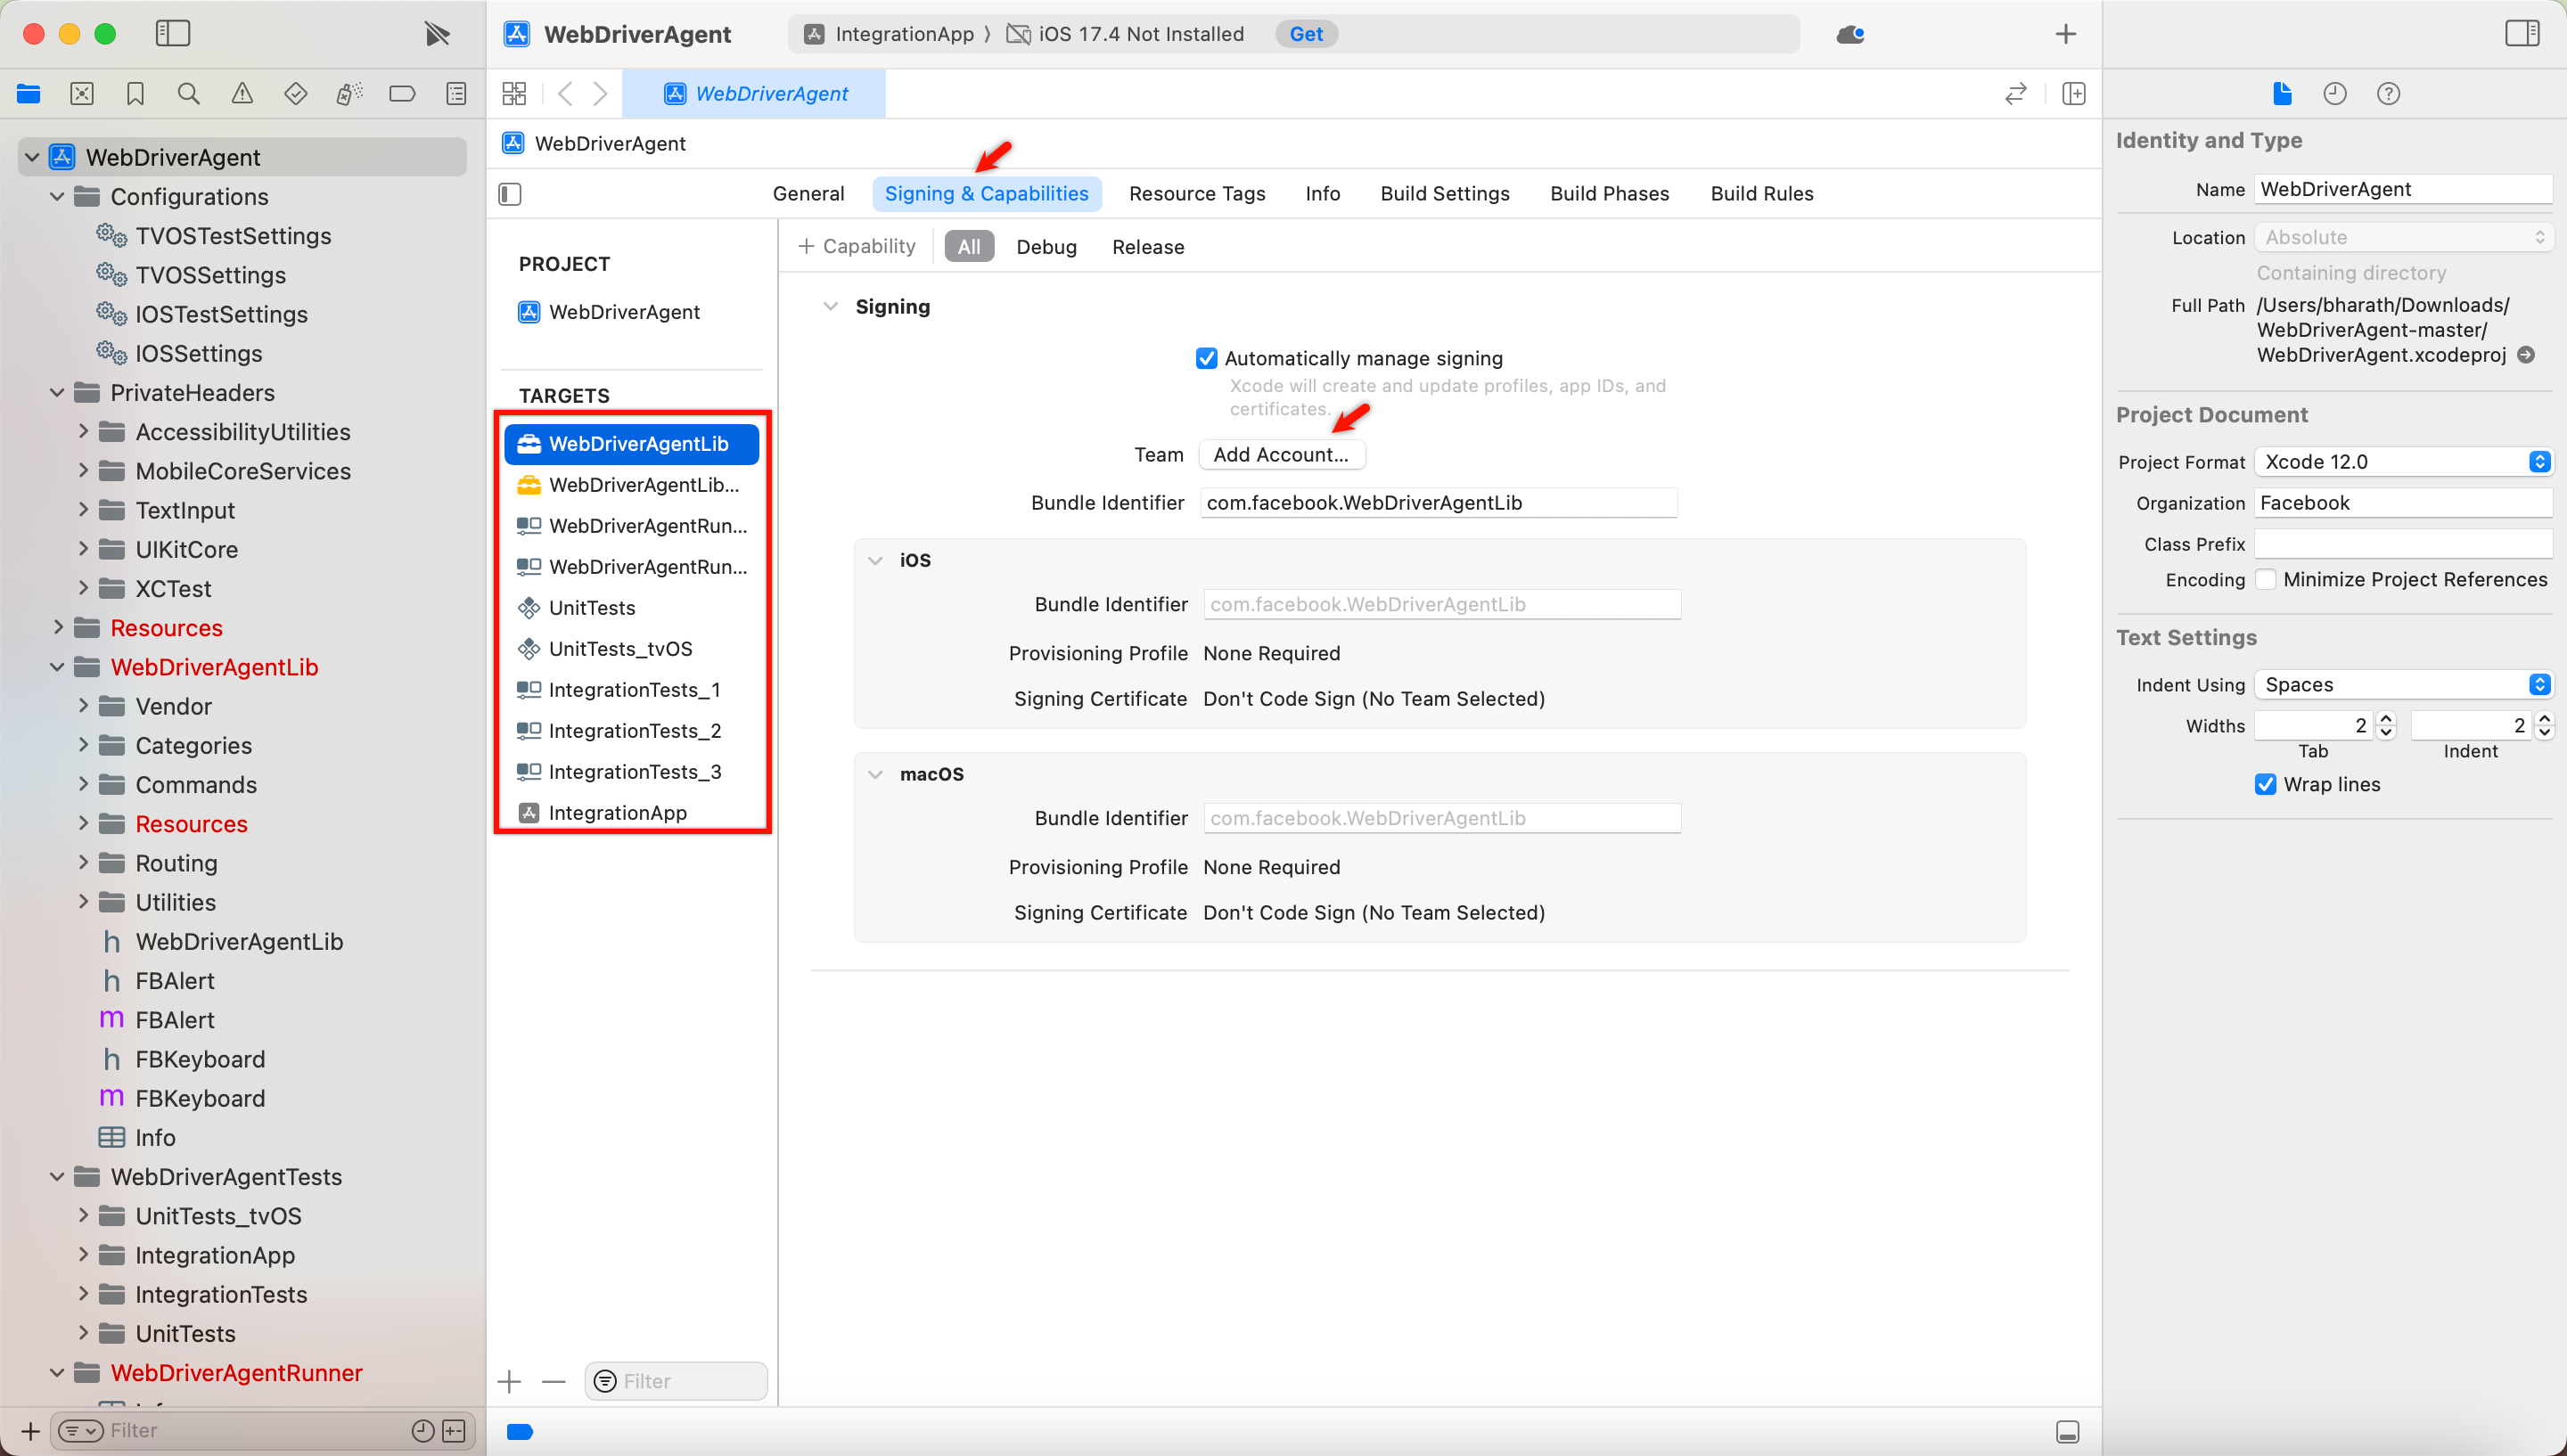Click the Add Editor on Right icon
This screenshot has height=1456, width=2567.
[2074, 94]
